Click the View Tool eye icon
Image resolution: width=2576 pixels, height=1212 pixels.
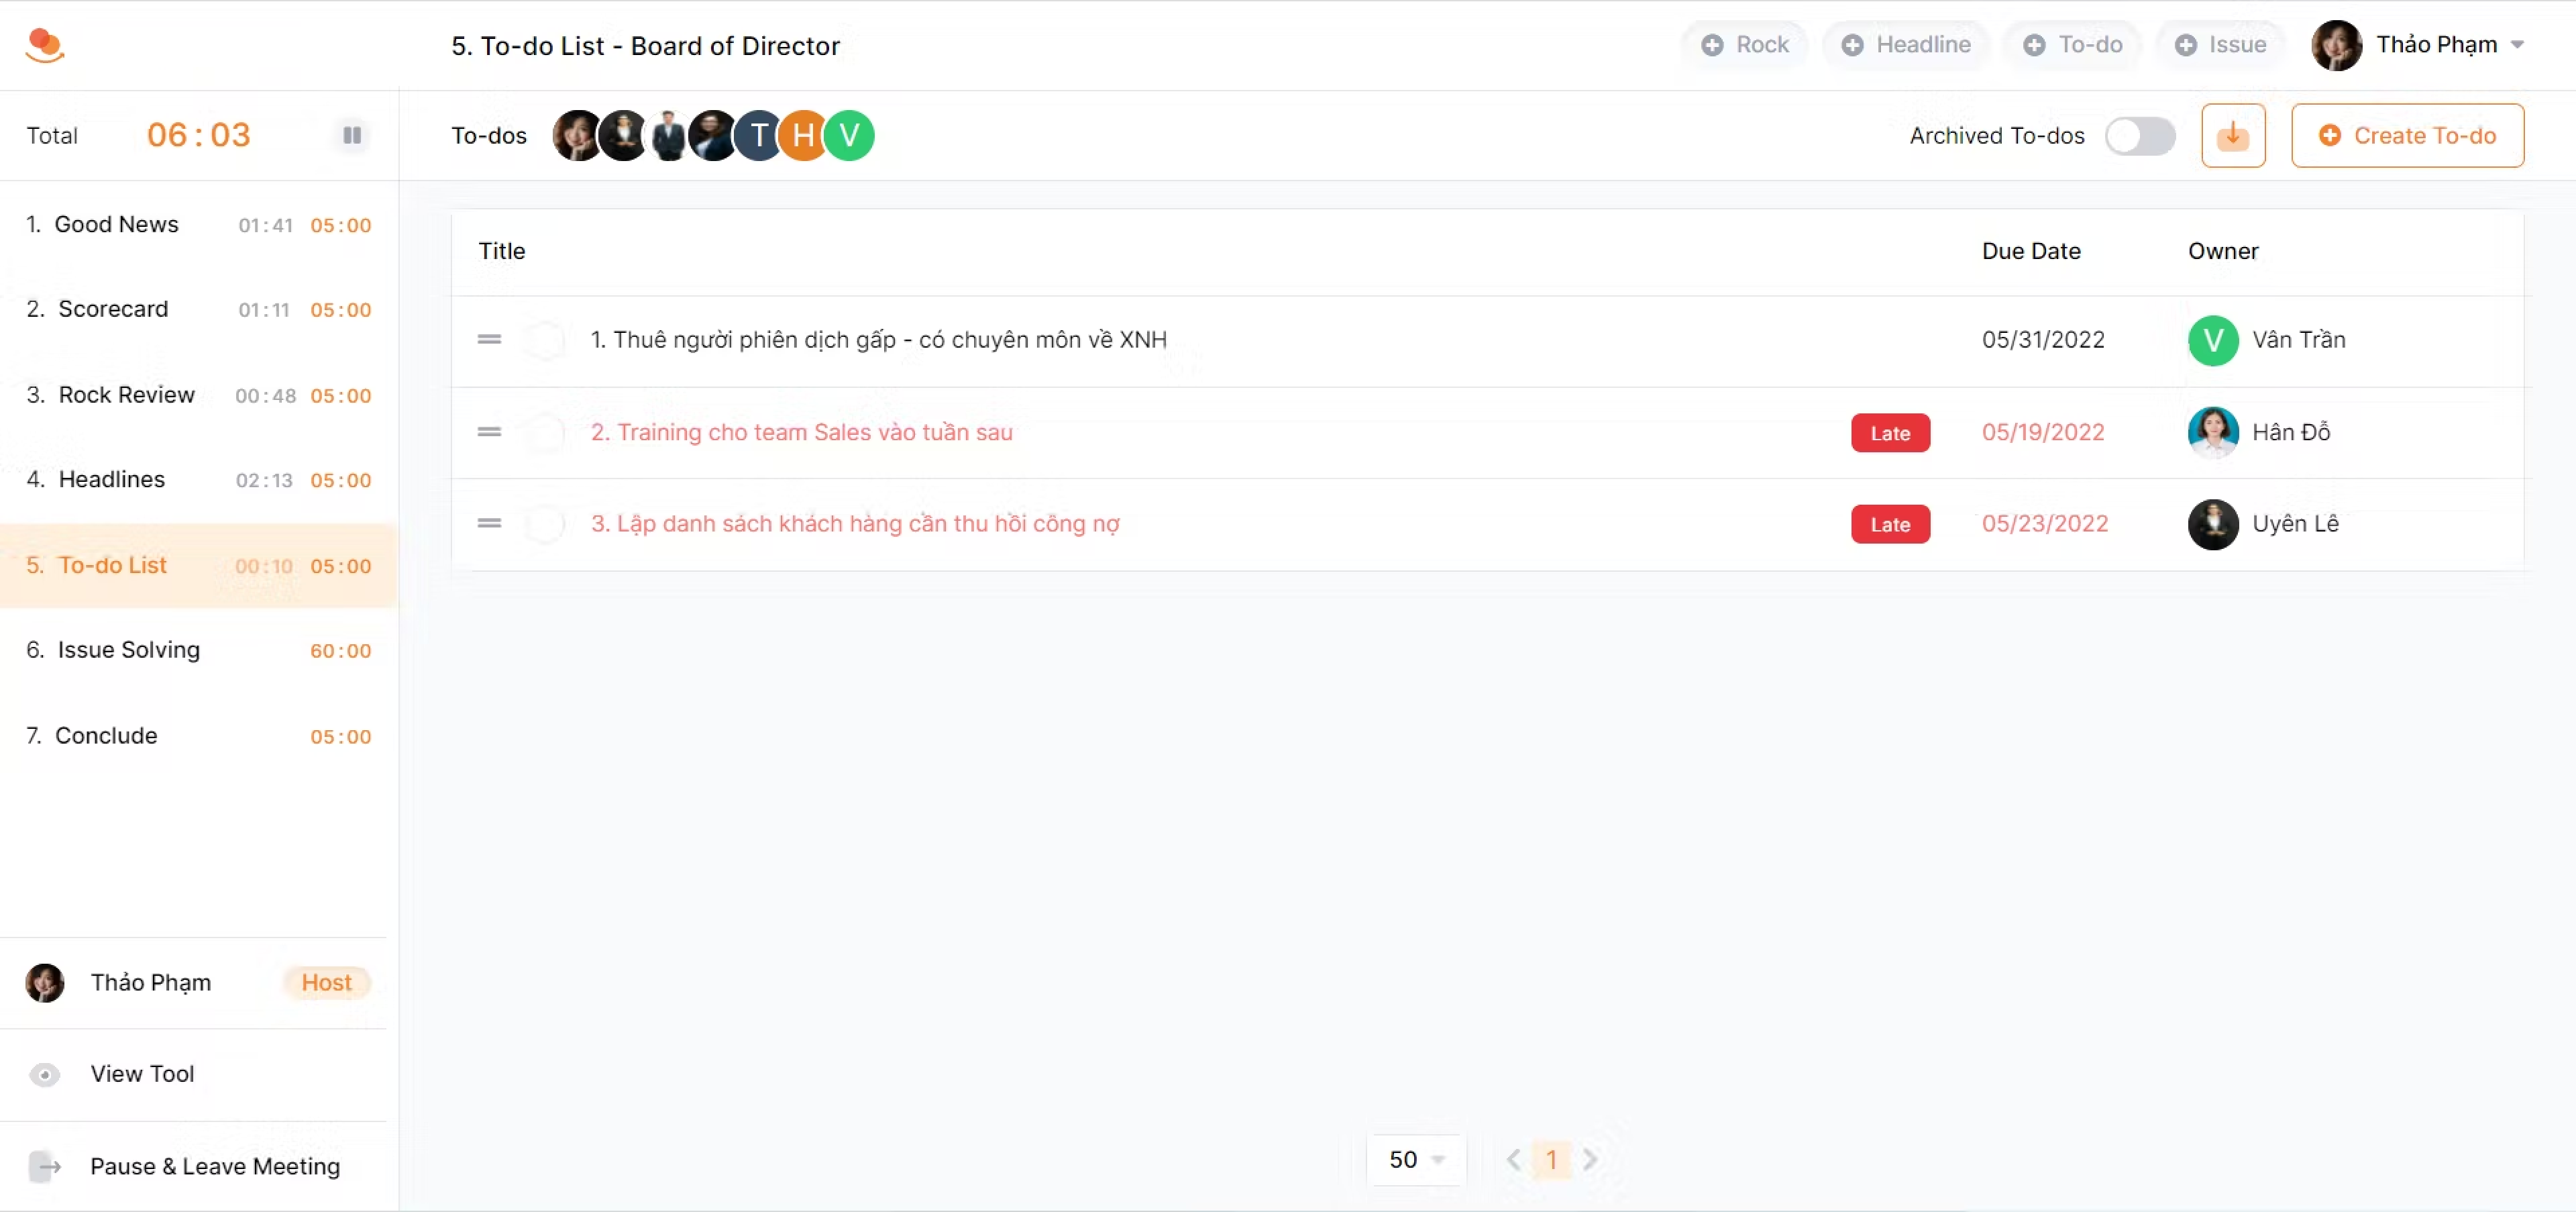(x=44, y=1074)
